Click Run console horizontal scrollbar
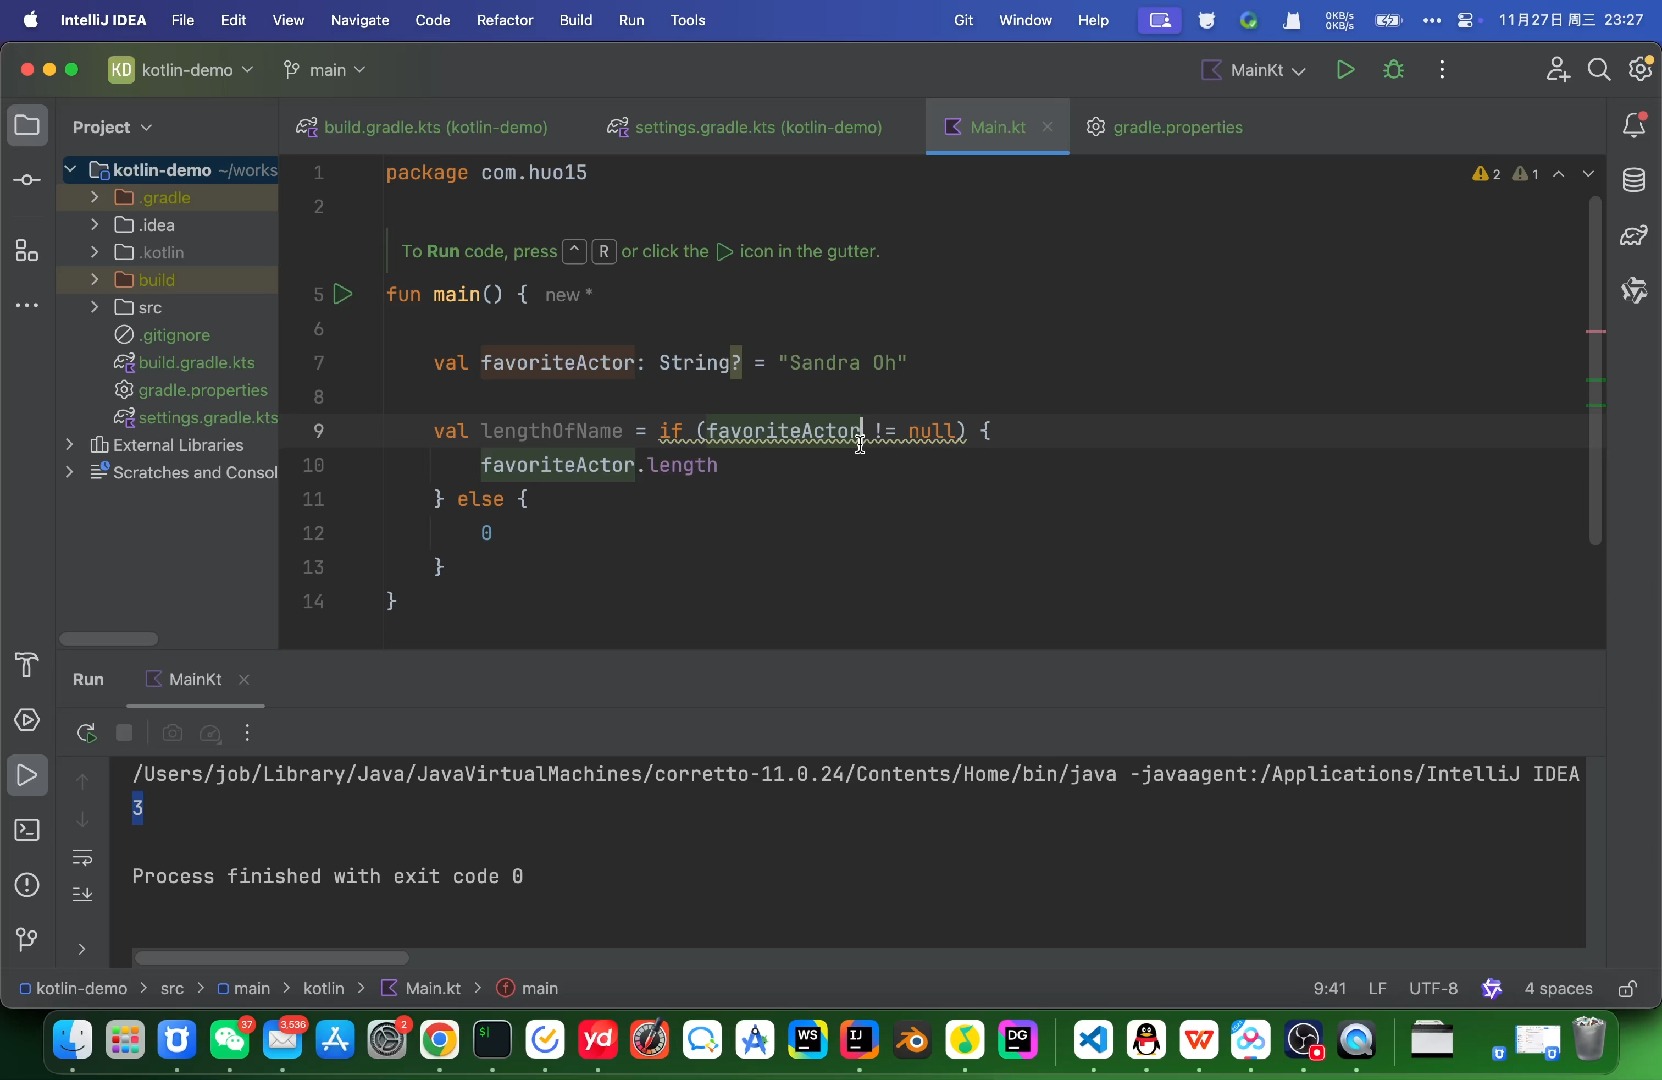The width and height of the screenshot is (1662, 1080). coord(271,957)
